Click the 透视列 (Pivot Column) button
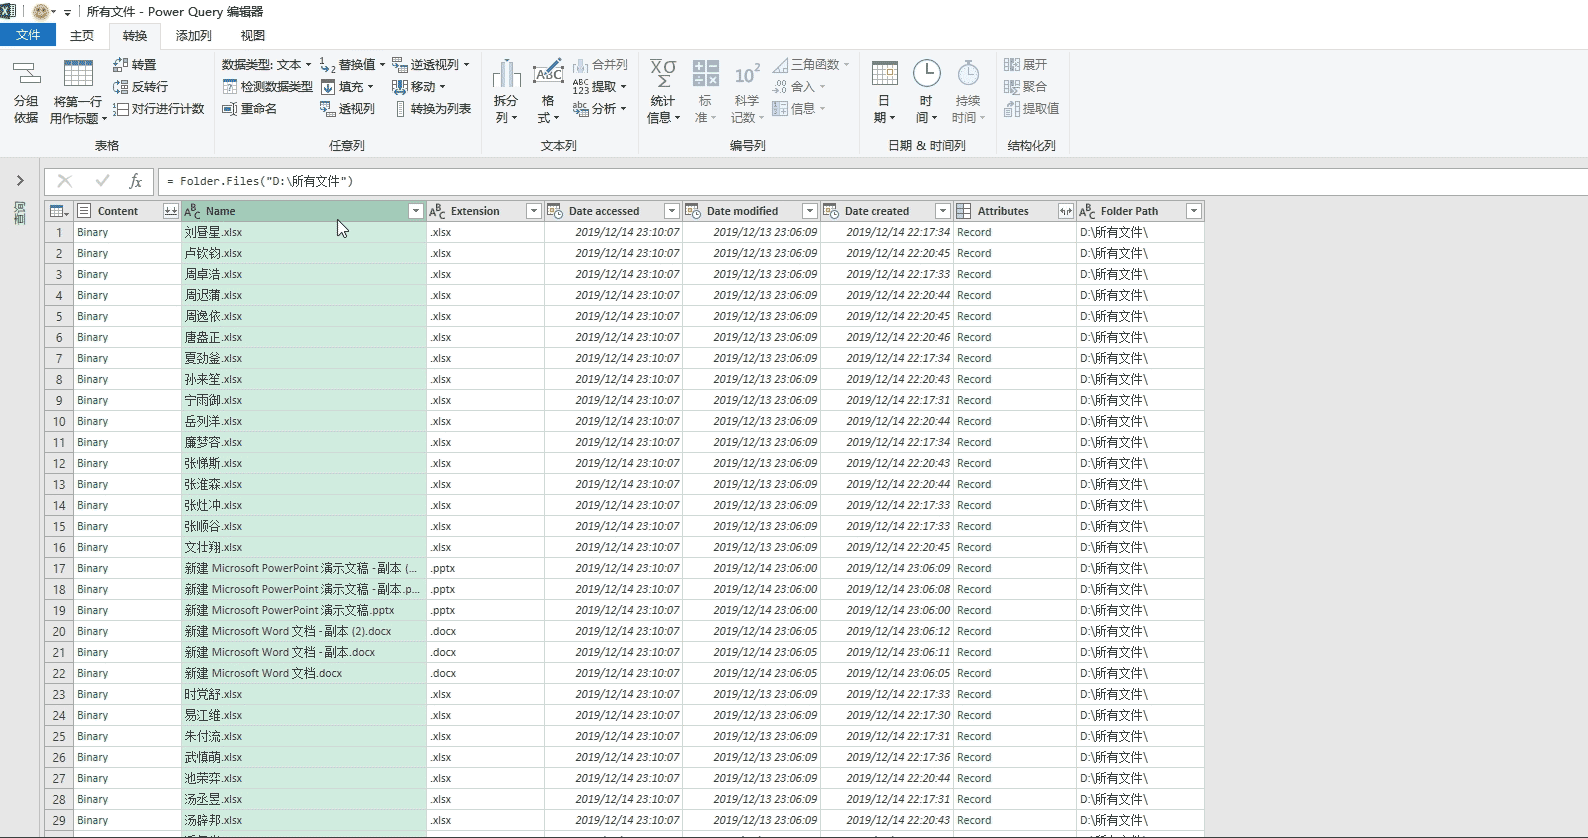Screen dimensions: 1588x838 click(347, 109)
